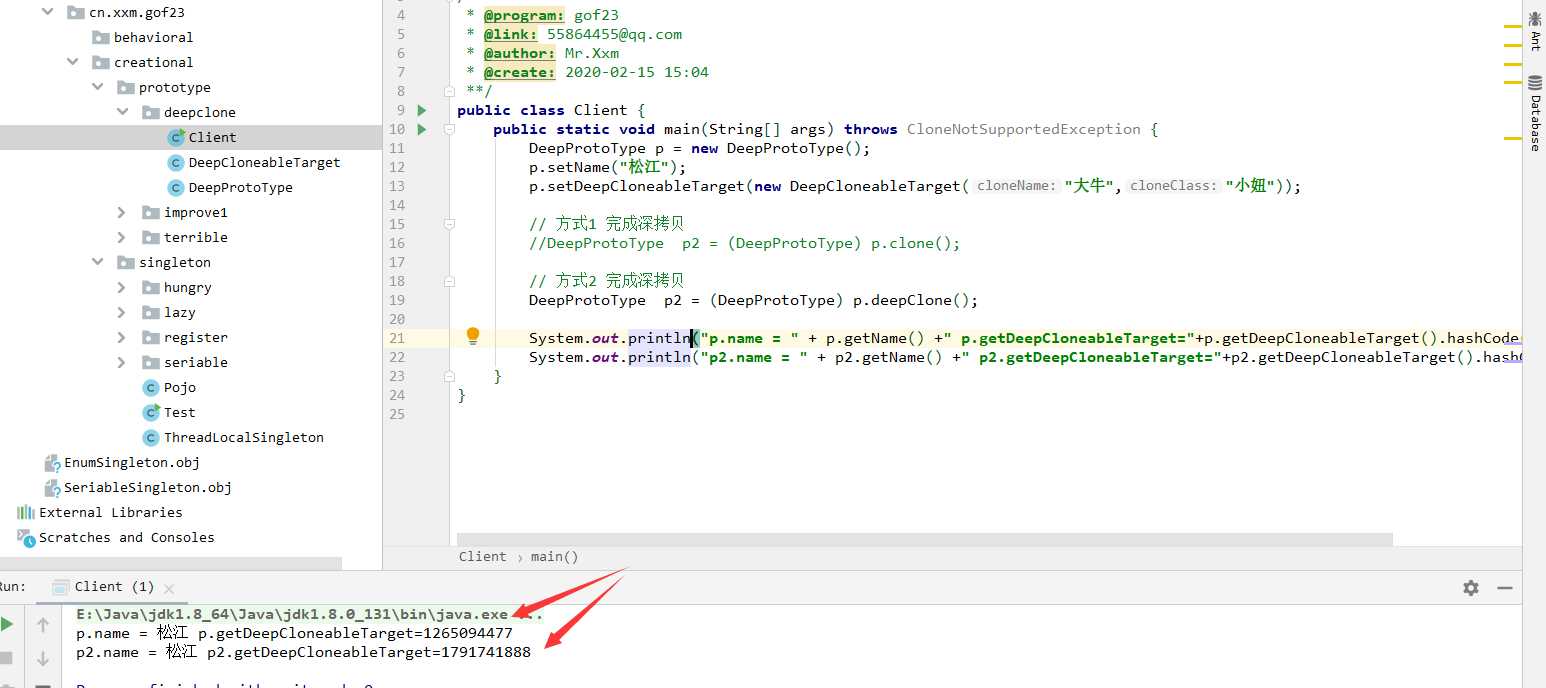This screenshot has height=688, width=1546.
Task: Expand the improve1 package
Action: [x=122, y=212]
